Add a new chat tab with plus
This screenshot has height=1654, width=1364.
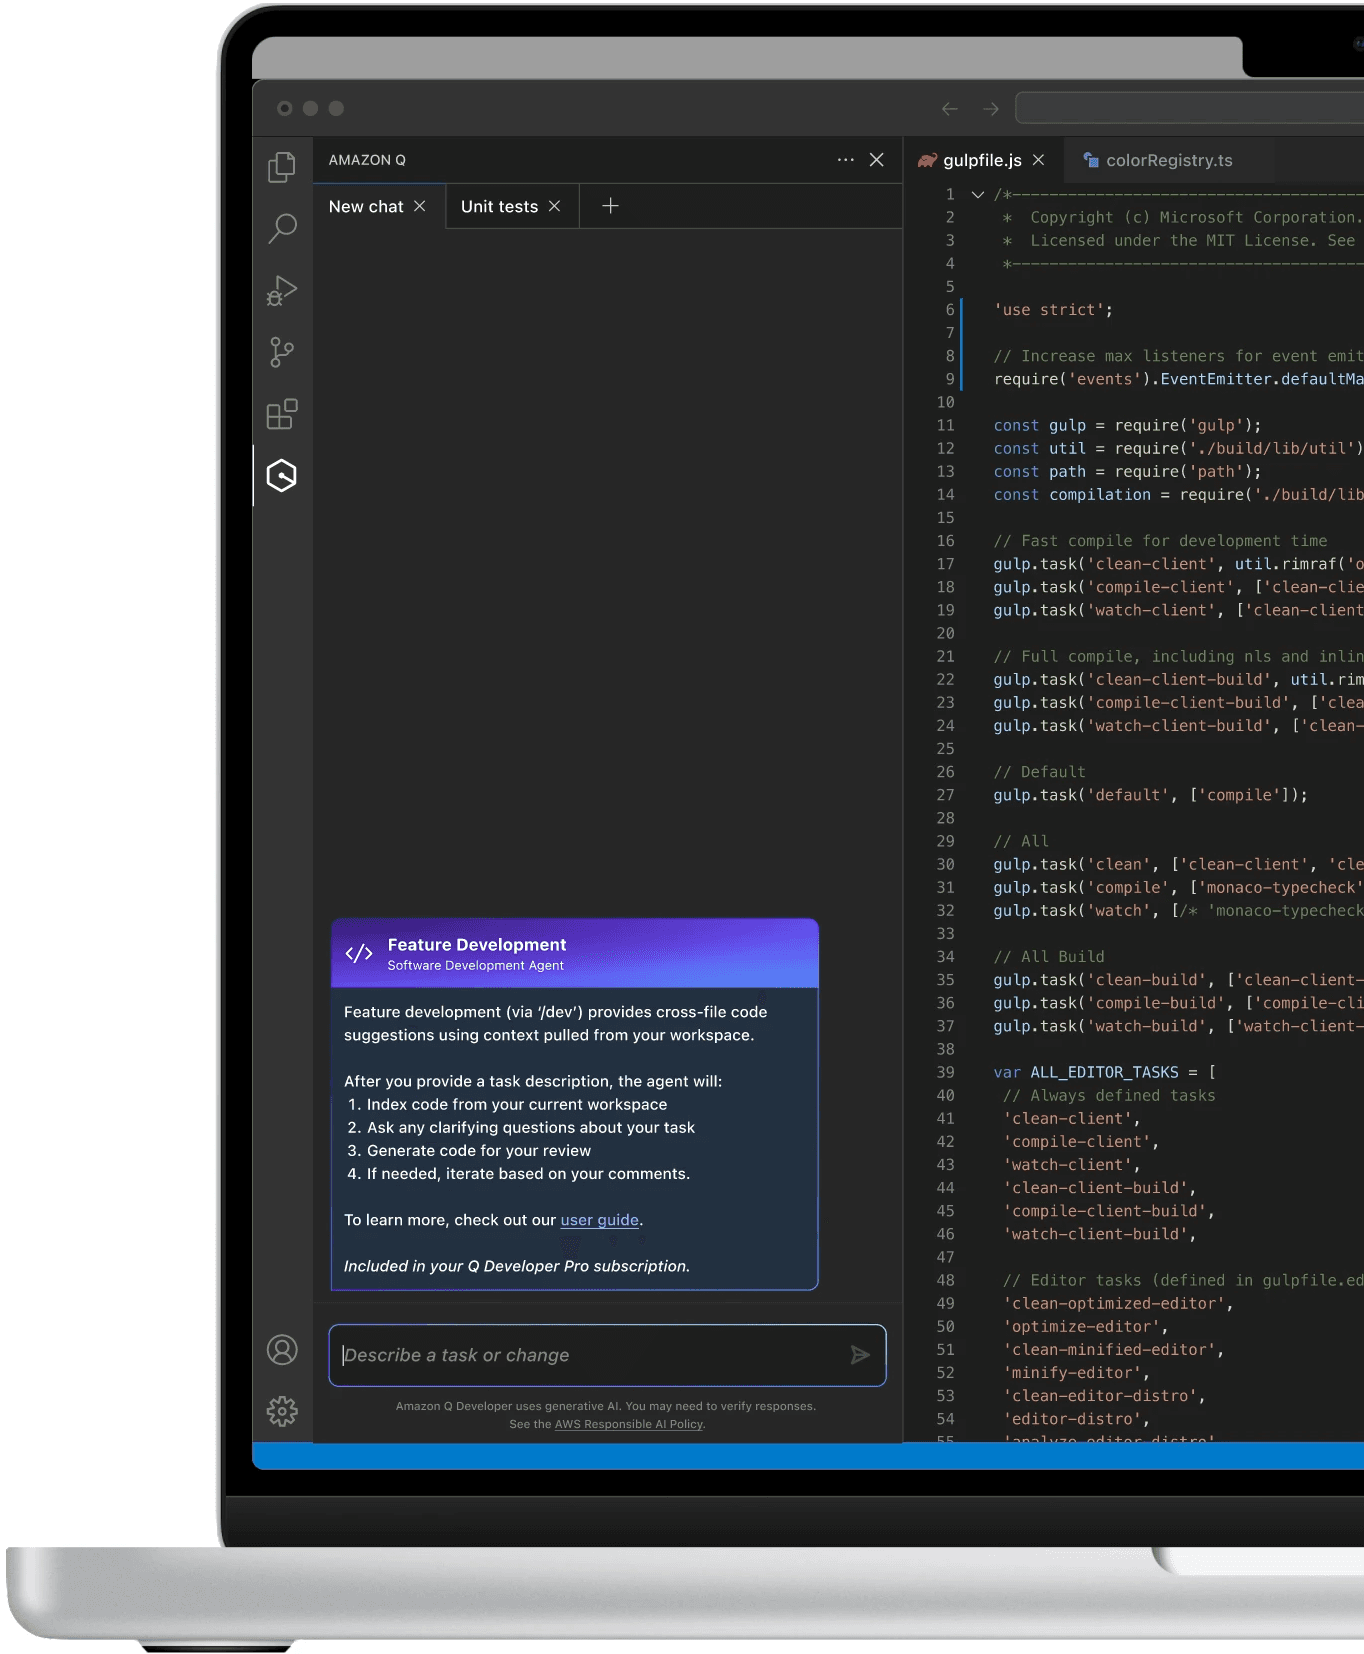[611, 206]
